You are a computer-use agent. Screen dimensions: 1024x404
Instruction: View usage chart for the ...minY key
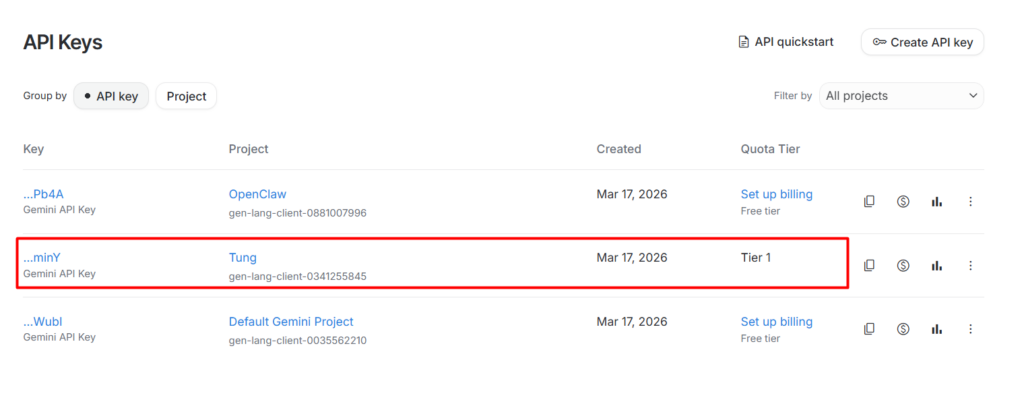[937, 265]
